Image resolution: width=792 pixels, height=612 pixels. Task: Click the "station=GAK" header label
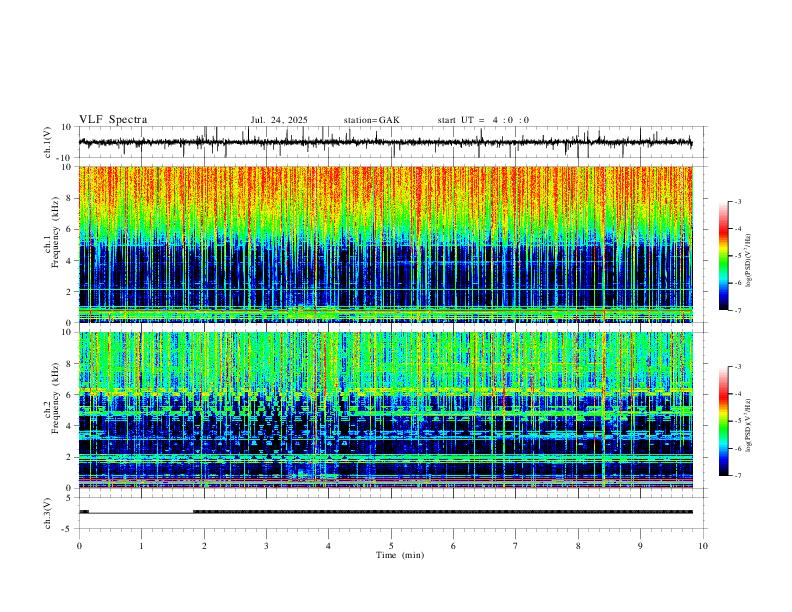click(x=371, y=120)
